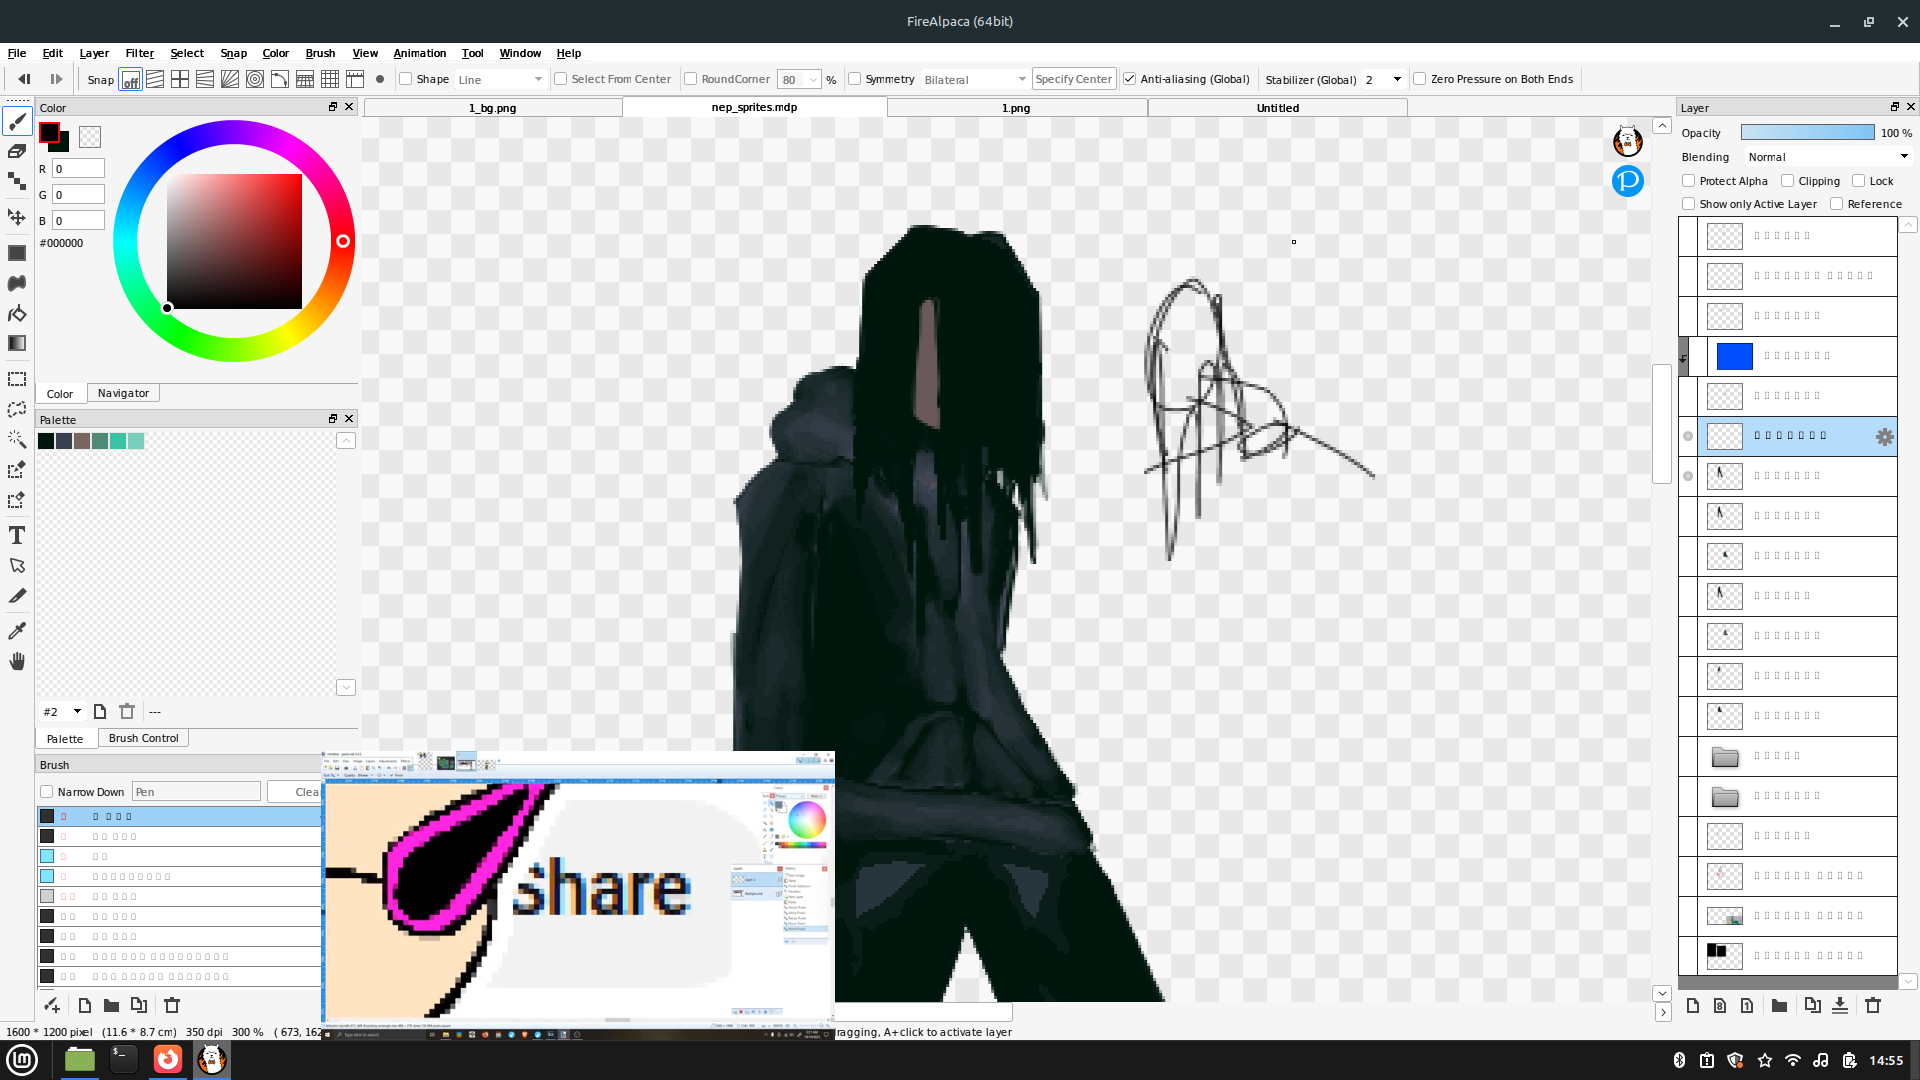Screen dimensions: 1920x1080
Task: Choose the Magic Wand selection tool
Action: coord(17,439)
